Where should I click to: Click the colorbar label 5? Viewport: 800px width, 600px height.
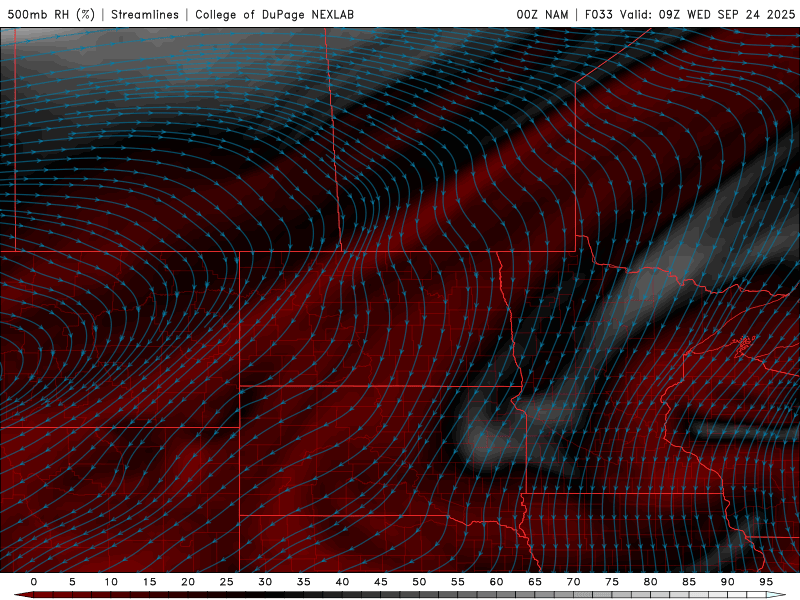[x=72, y=582]
